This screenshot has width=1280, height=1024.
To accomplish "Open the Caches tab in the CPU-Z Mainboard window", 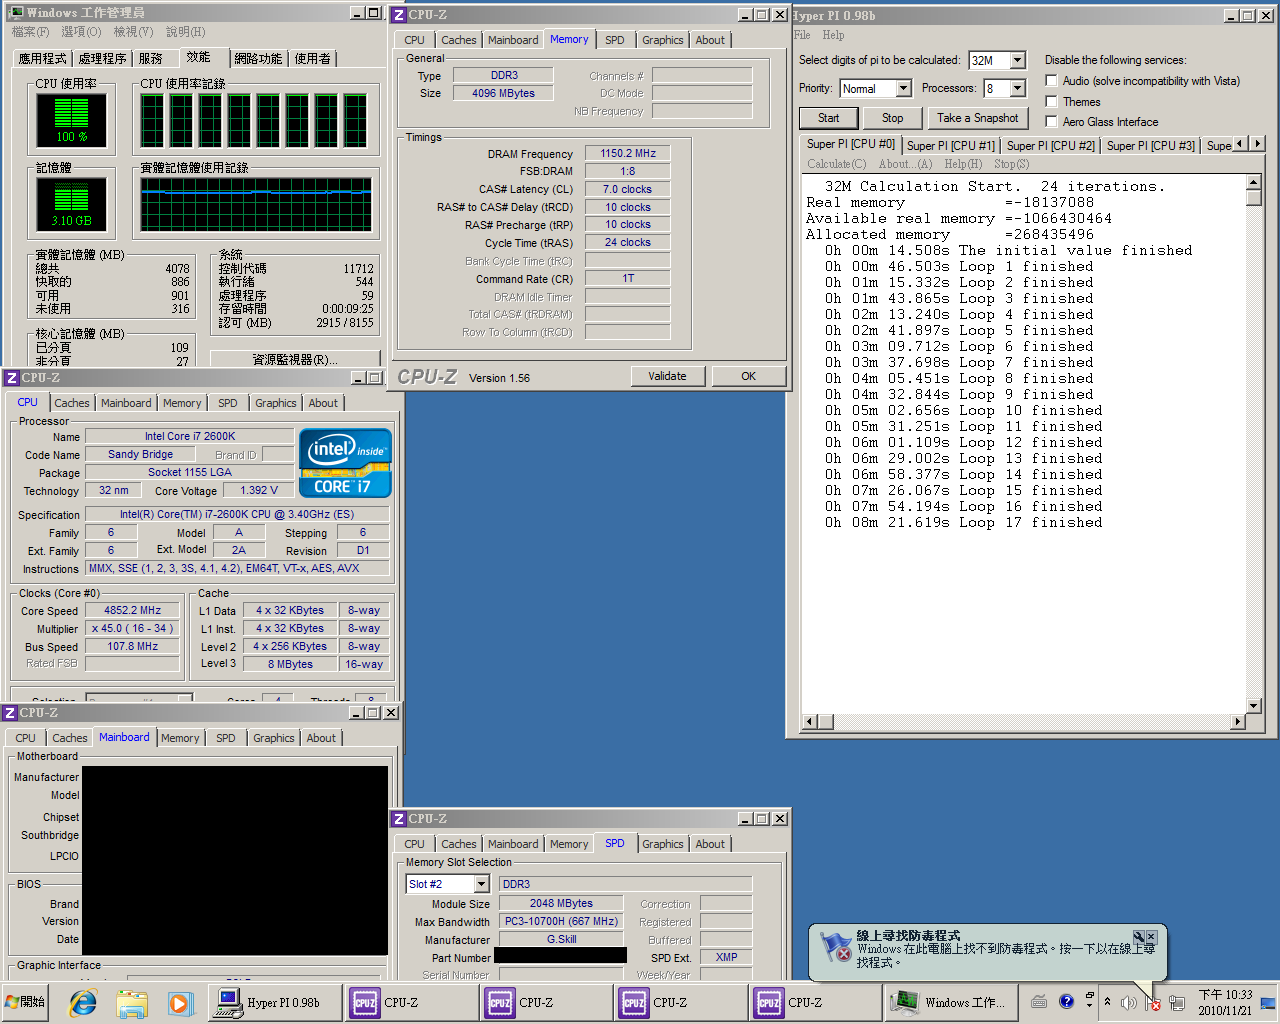I will (70, 738).
